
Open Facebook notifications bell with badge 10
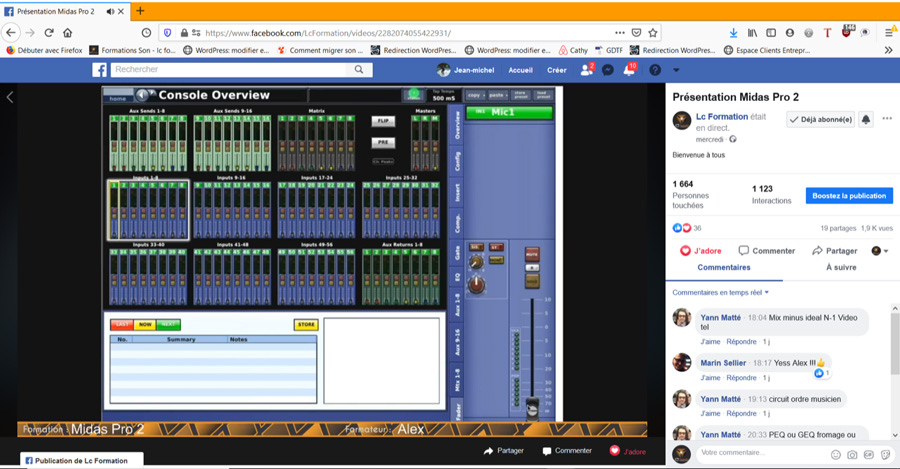point(630,69)
